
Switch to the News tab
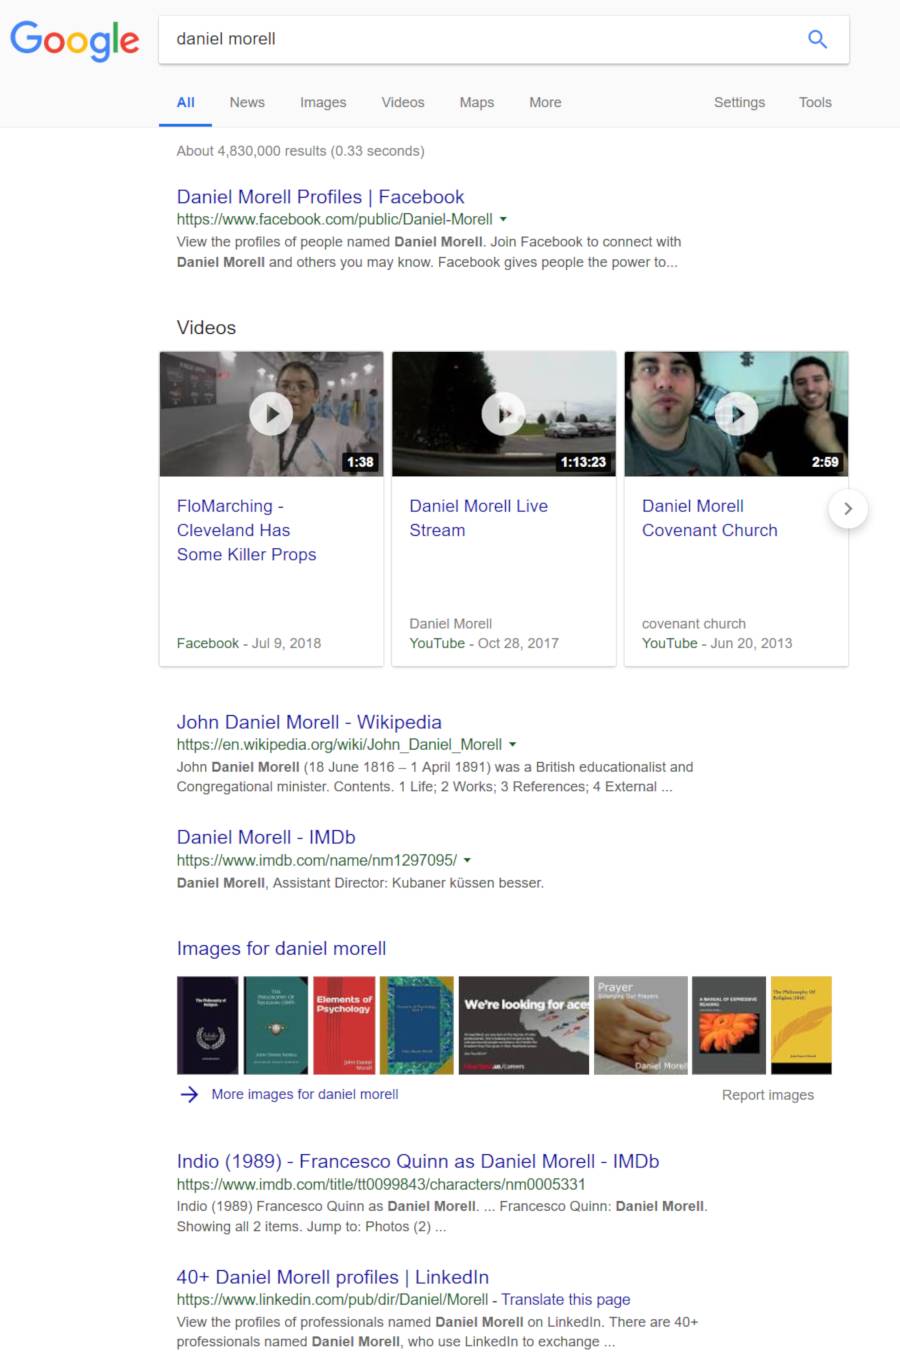tap(247, 102)
